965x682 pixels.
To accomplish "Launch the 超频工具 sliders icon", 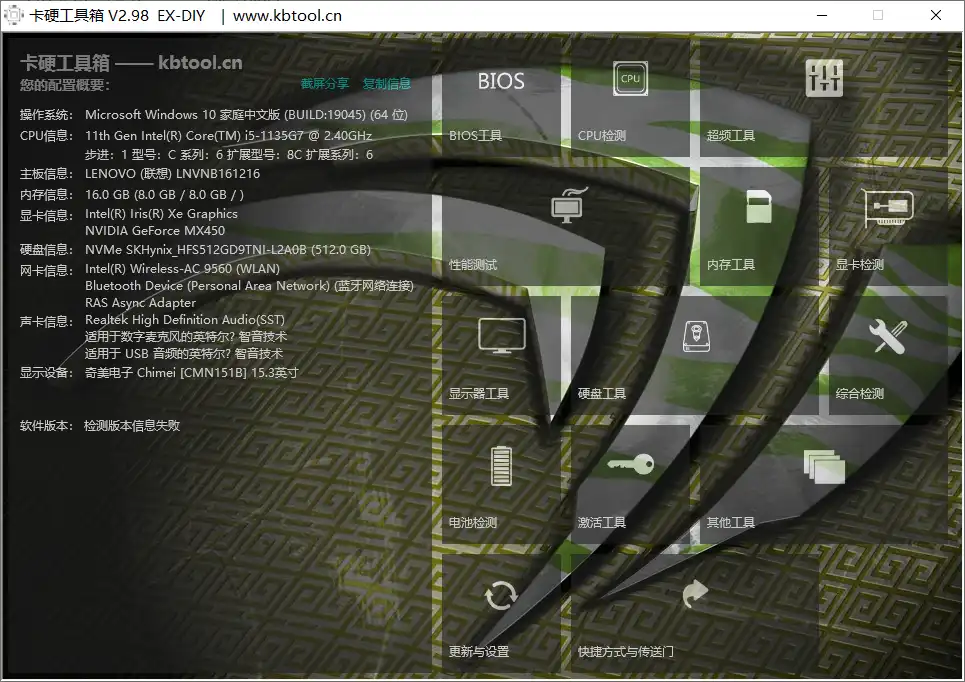I will click(x=823, y=78).
